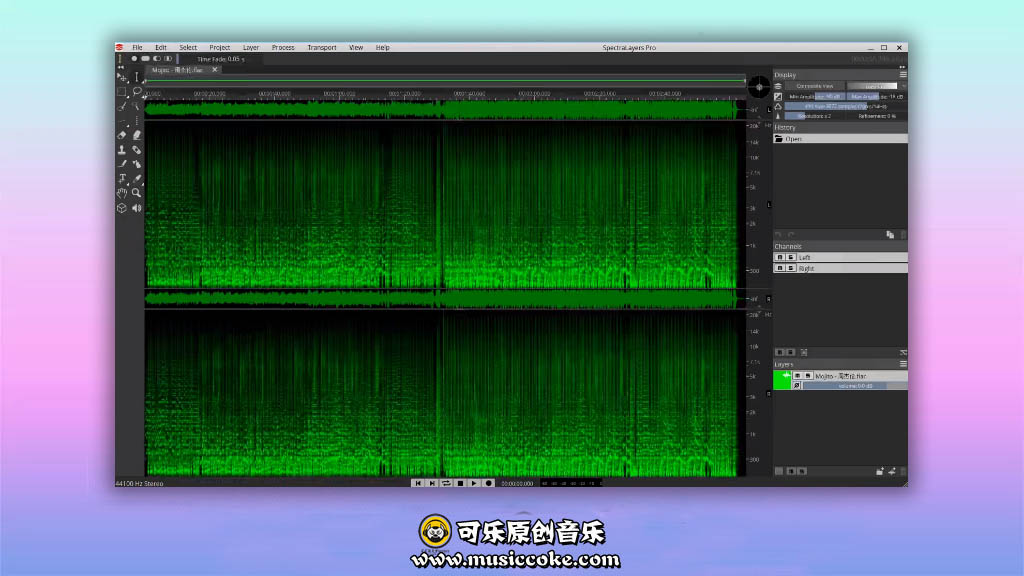The image size is (1024, 576).
Task: Select the Draw Frequency pencil tool
Action: [x=121, y=164]
